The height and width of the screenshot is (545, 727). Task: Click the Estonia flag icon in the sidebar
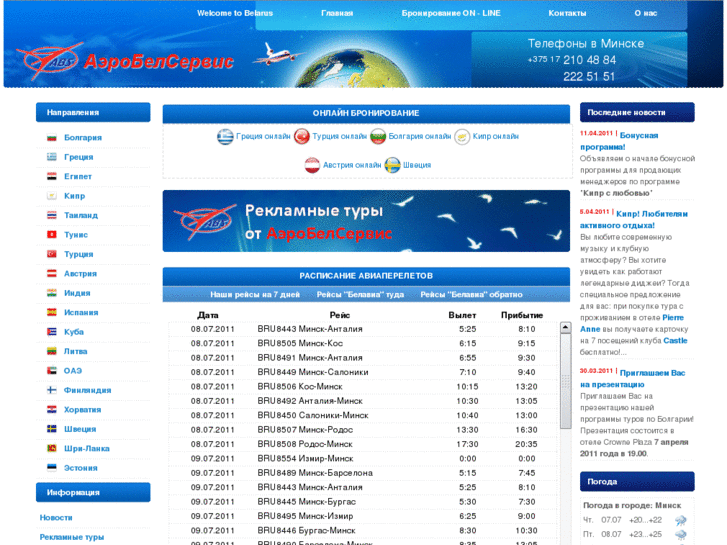pos(51,468)
